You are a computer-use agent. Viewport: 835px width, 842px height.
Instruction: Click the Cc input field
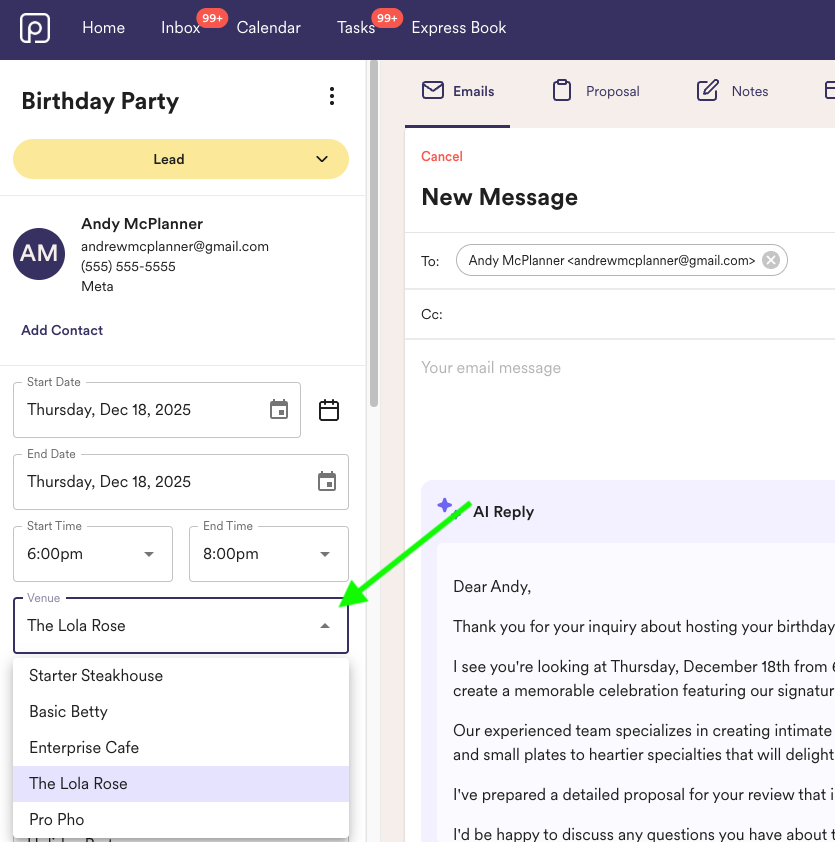click(x=600, y=314)
